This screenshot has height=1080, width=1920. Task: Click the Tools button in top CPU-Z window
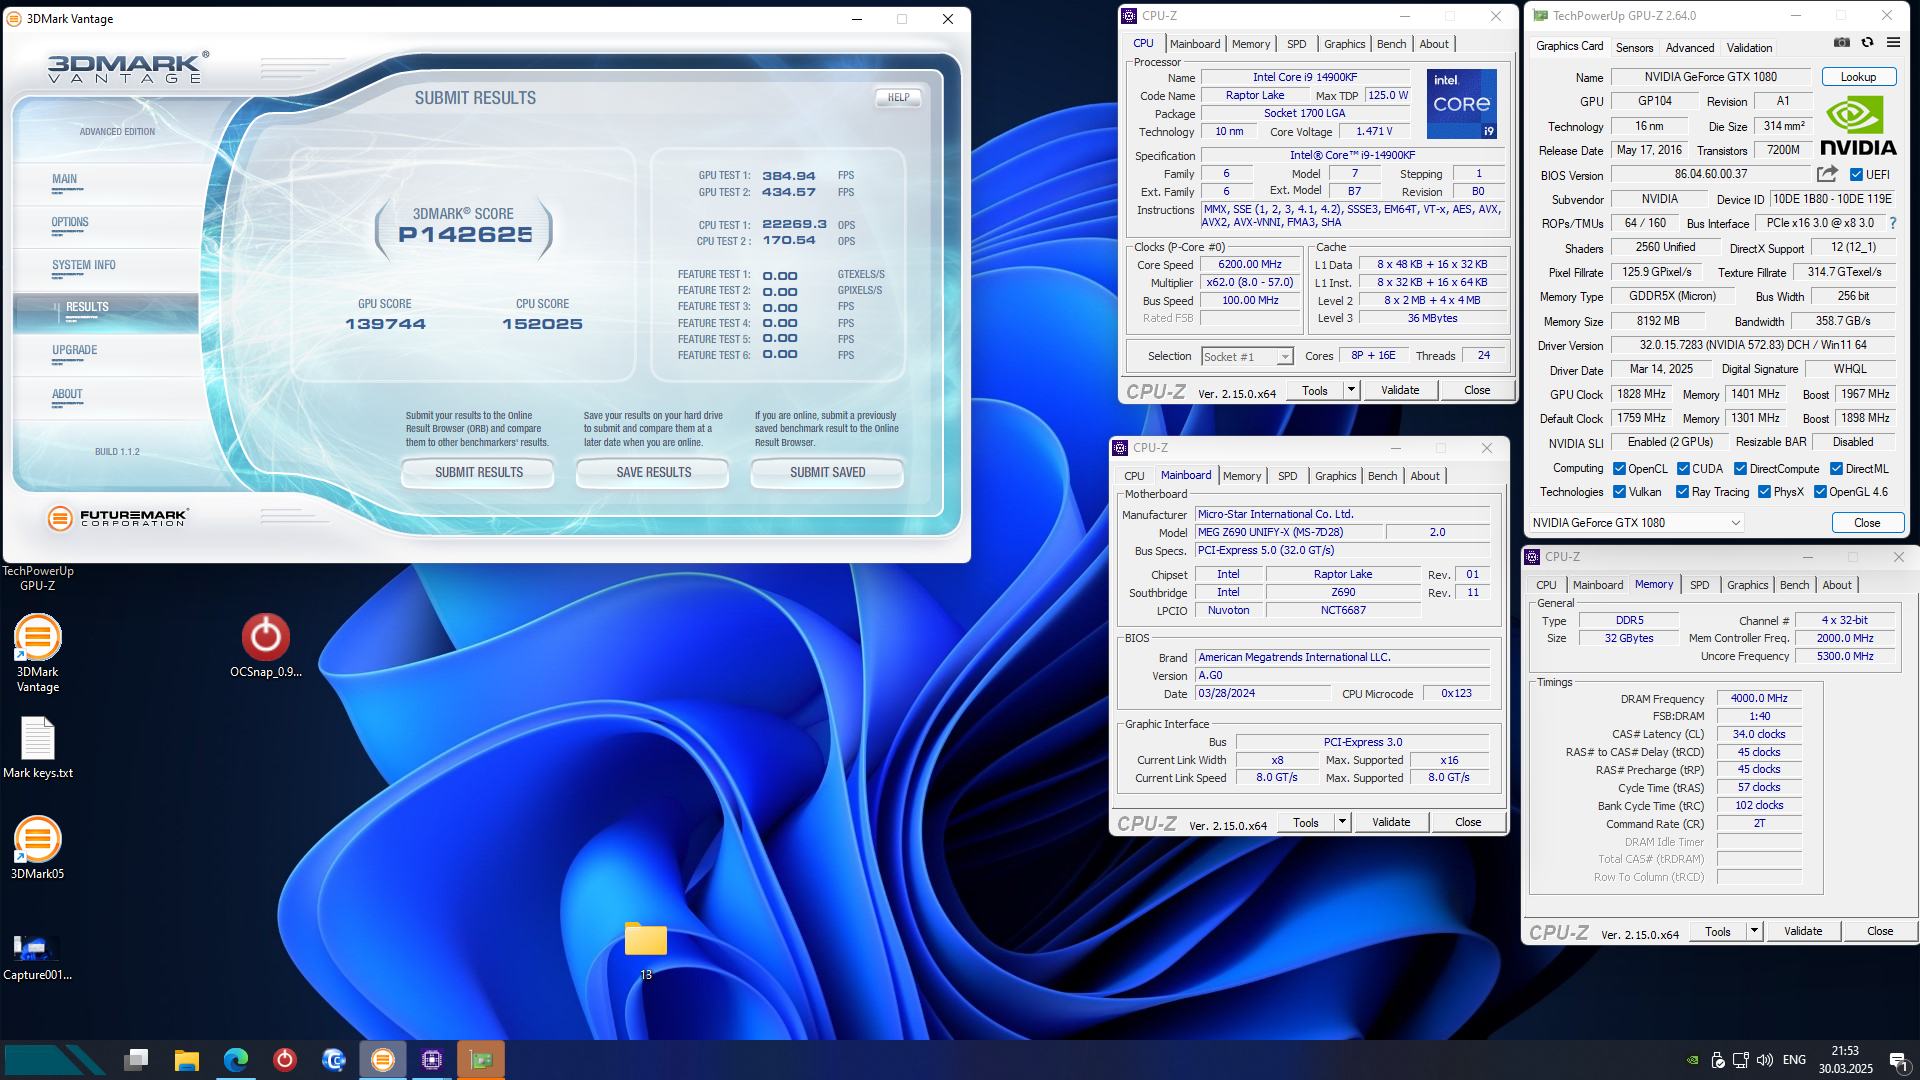[1315, 390]
